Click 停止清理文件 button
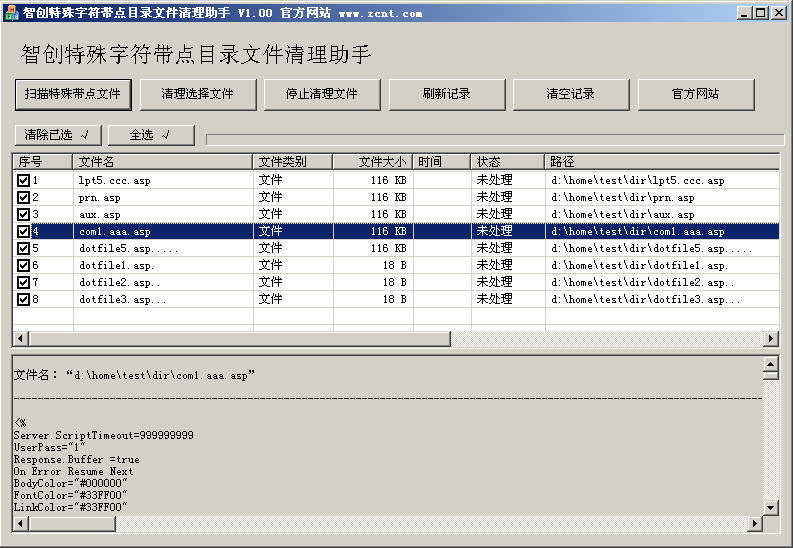This screenshot has width=794, height=548. pyautogui.click(x=322, y=94)
